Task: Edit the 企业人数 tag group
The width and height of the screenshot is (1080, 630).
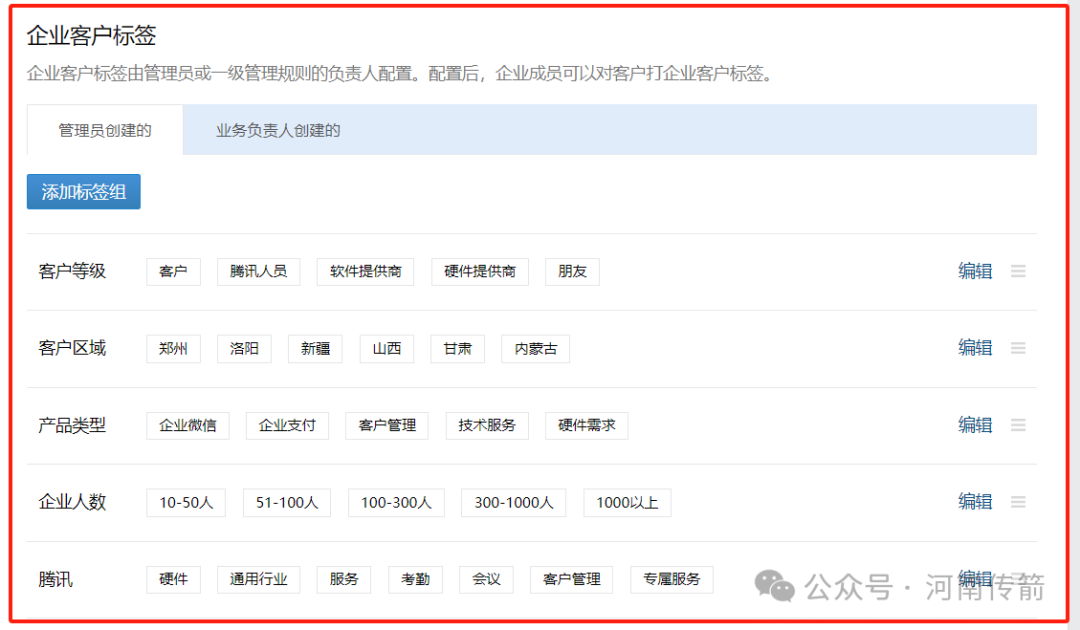Action: click(975, 502)
